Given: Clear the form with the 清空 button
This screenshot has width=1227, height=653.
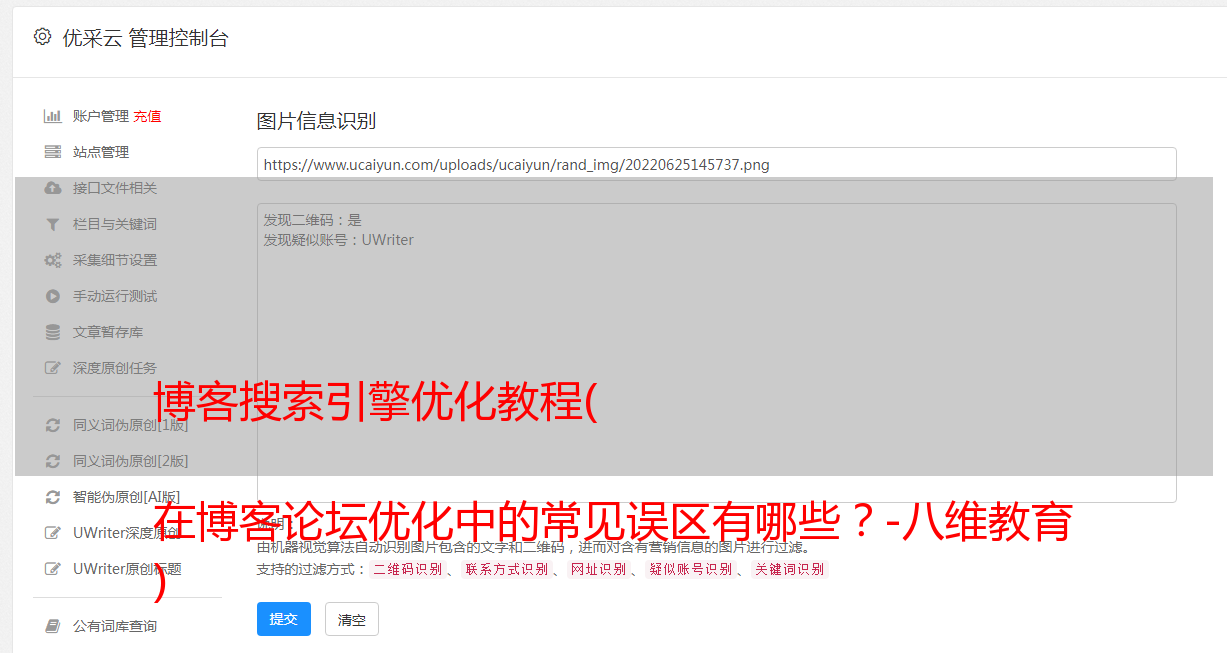Looking at the screenshot, I should click(352, 619).
